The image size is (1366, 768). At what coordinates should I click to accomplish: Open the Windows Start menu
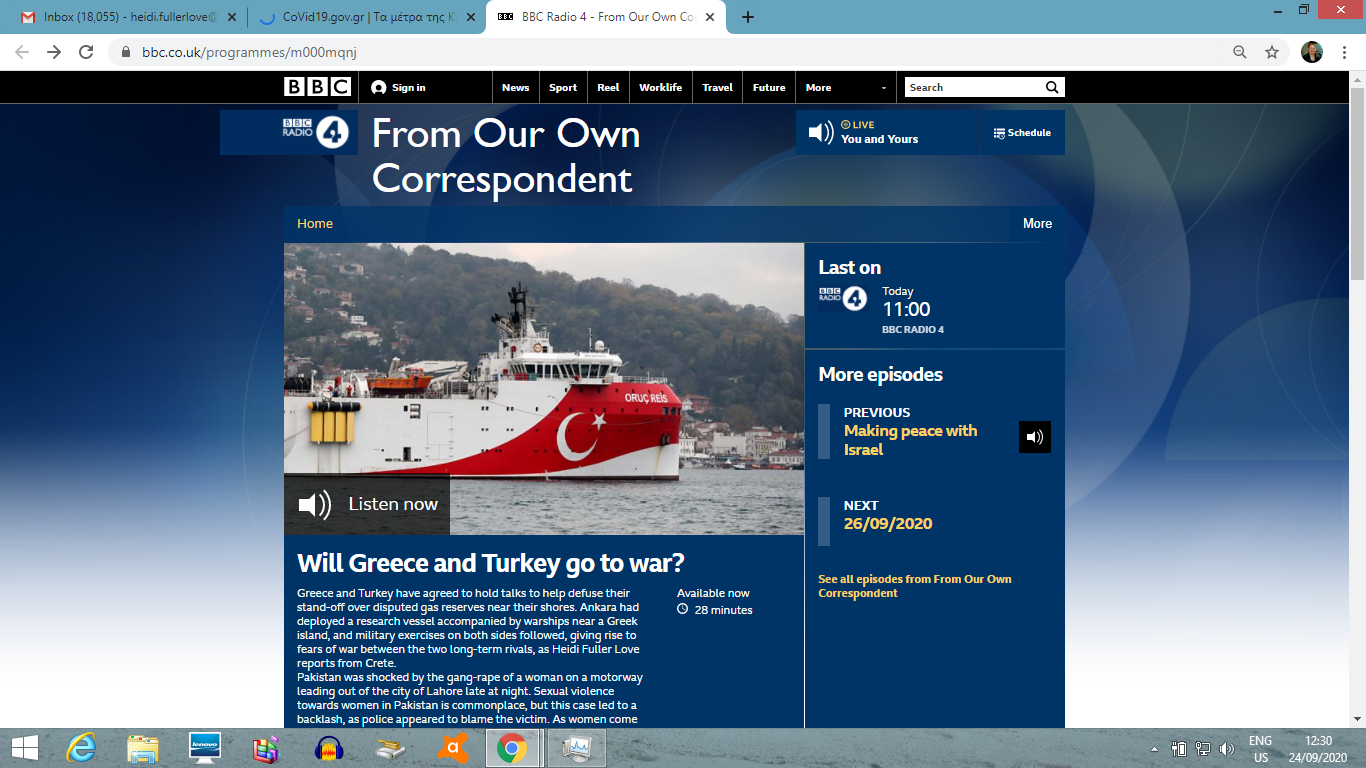(x=25, y=748)
